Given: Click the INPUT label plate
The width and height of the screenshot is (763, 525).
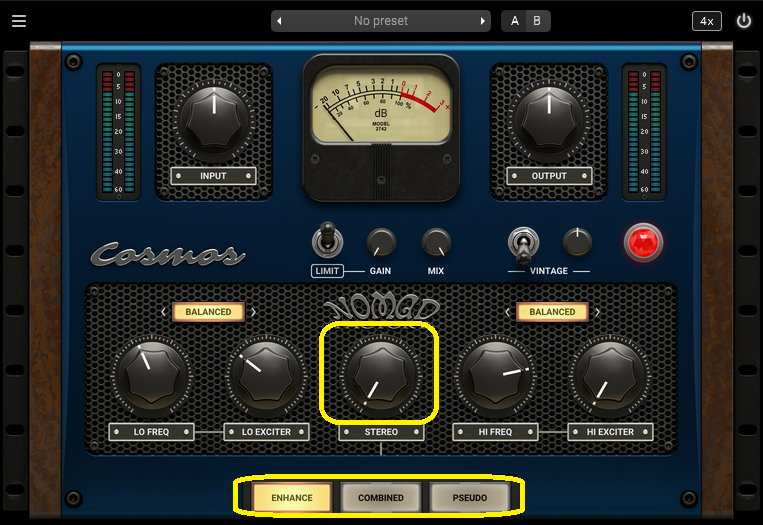Looking at the screenshot, I should [x=214, y=176].
